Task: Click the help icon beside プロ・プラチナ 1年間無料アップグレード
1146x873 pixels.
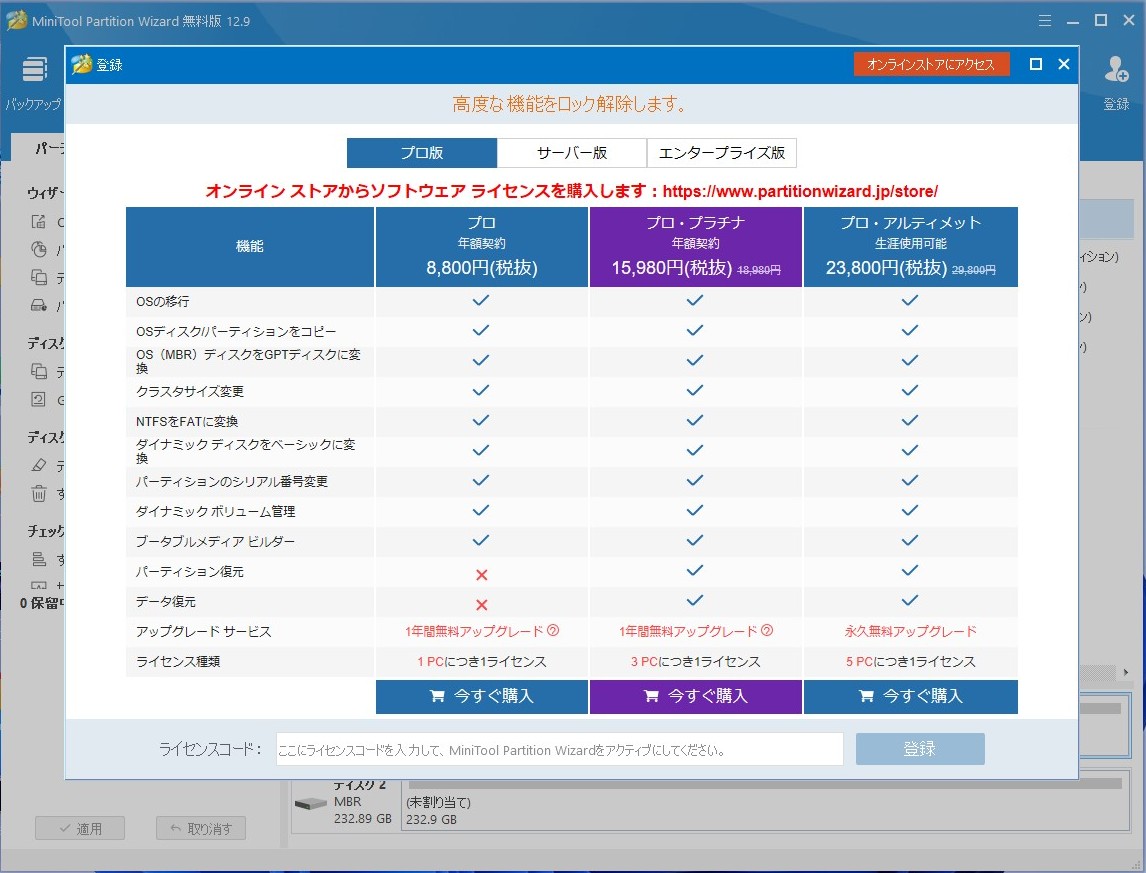Action: 767,631
